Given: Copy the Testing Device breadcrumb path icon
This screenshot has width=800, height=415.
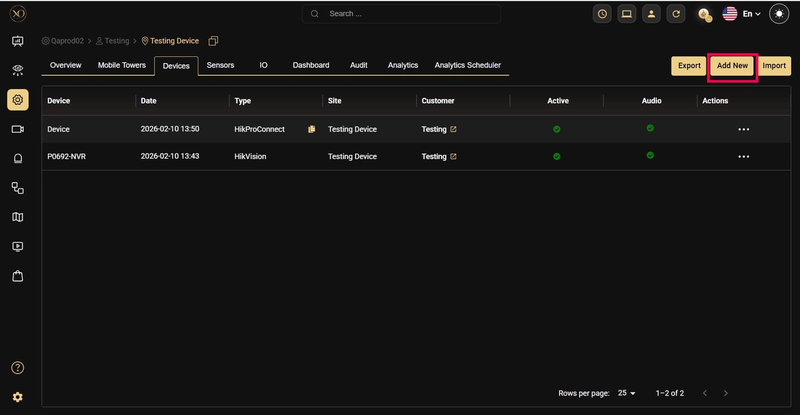Looking at the screenshot, I should coord(213,41).
